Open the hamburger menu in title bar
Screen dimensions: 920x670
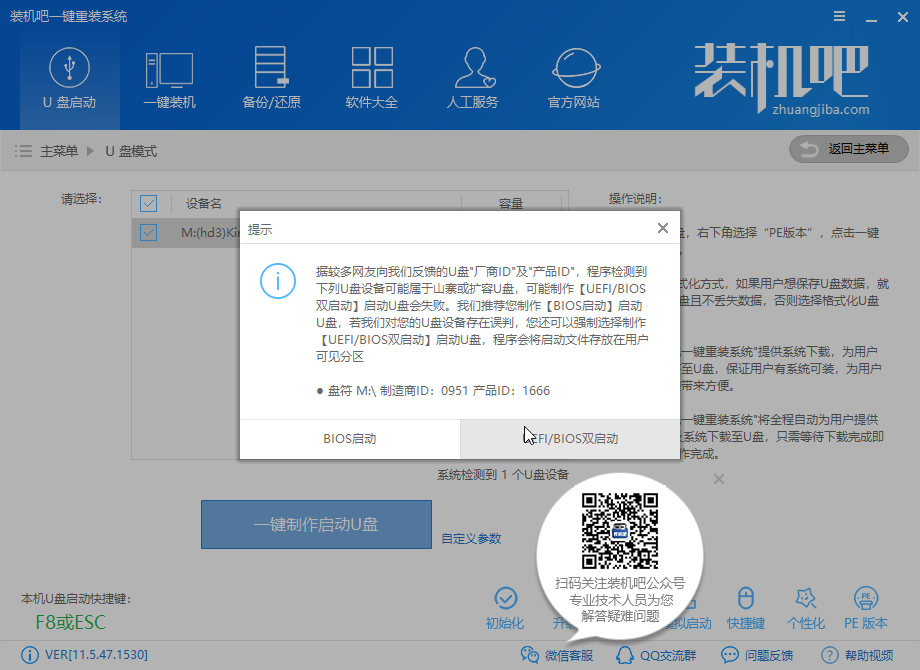[x=838, y=17]
